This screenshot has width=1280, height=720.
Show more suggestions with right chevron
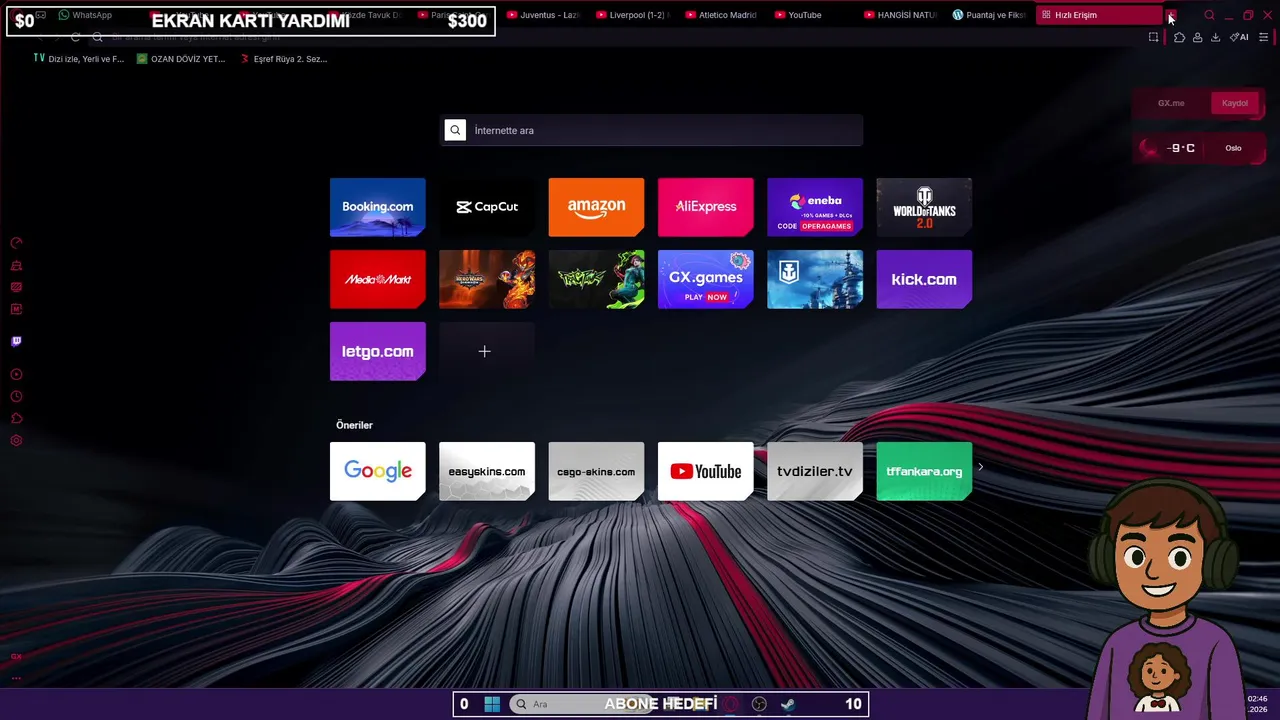pyautogui.click(x=980, y=467)
